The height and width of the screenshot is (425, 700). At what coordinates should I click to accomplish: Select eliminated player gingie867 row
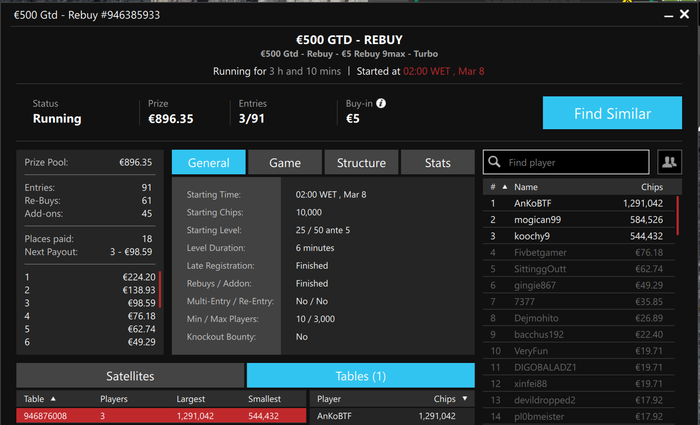tap(579, 285)
